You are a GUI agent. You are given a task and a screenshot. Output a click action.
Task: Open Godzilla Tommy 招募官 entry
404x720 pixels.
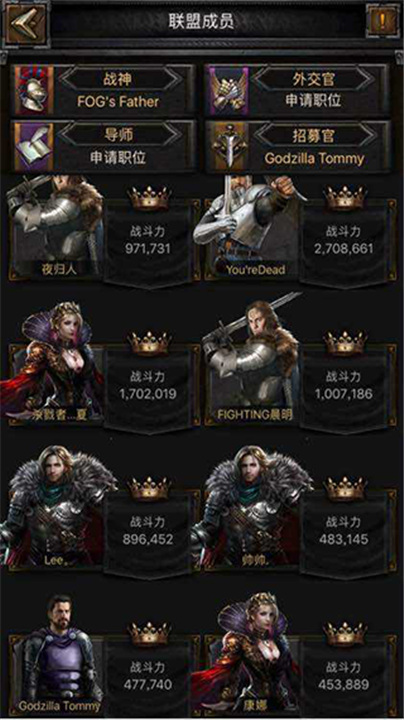coord(314,158)
